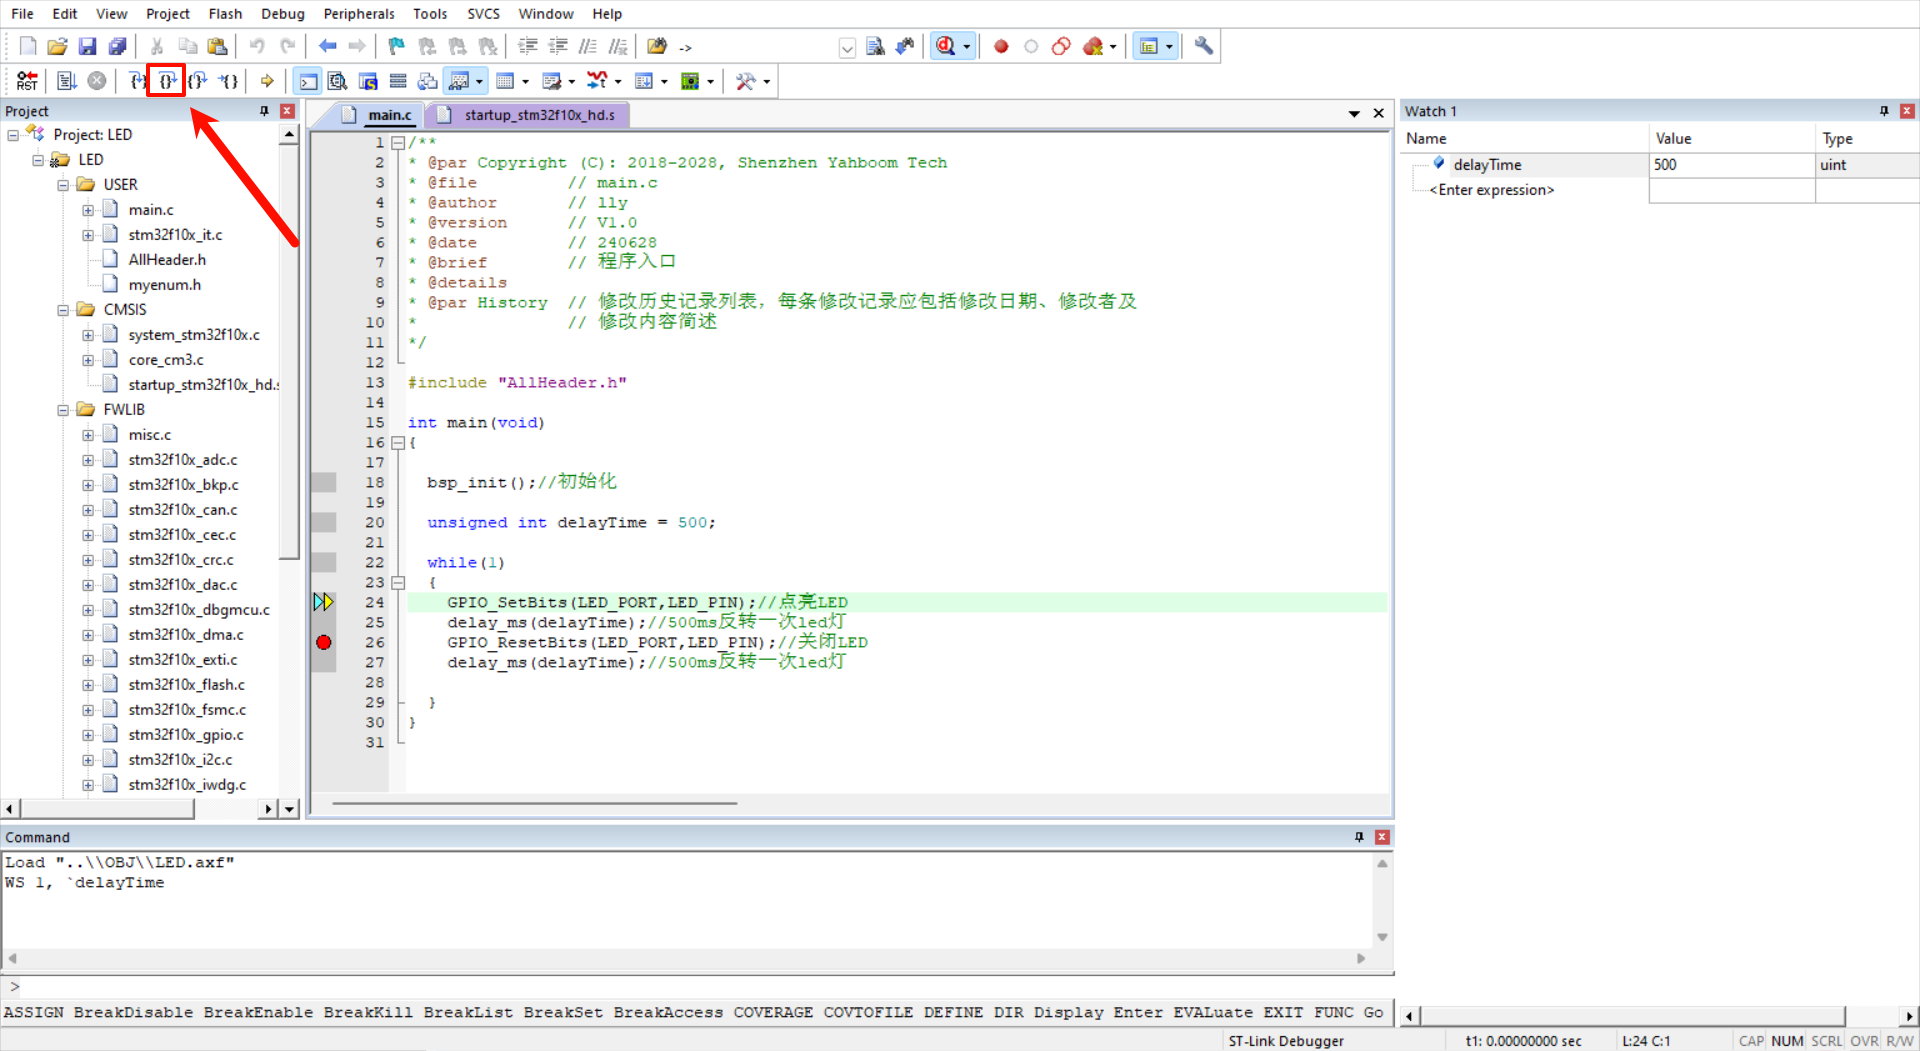Open the Symbols window icon
This screenshot has height=1051, width=1920.
368,81
